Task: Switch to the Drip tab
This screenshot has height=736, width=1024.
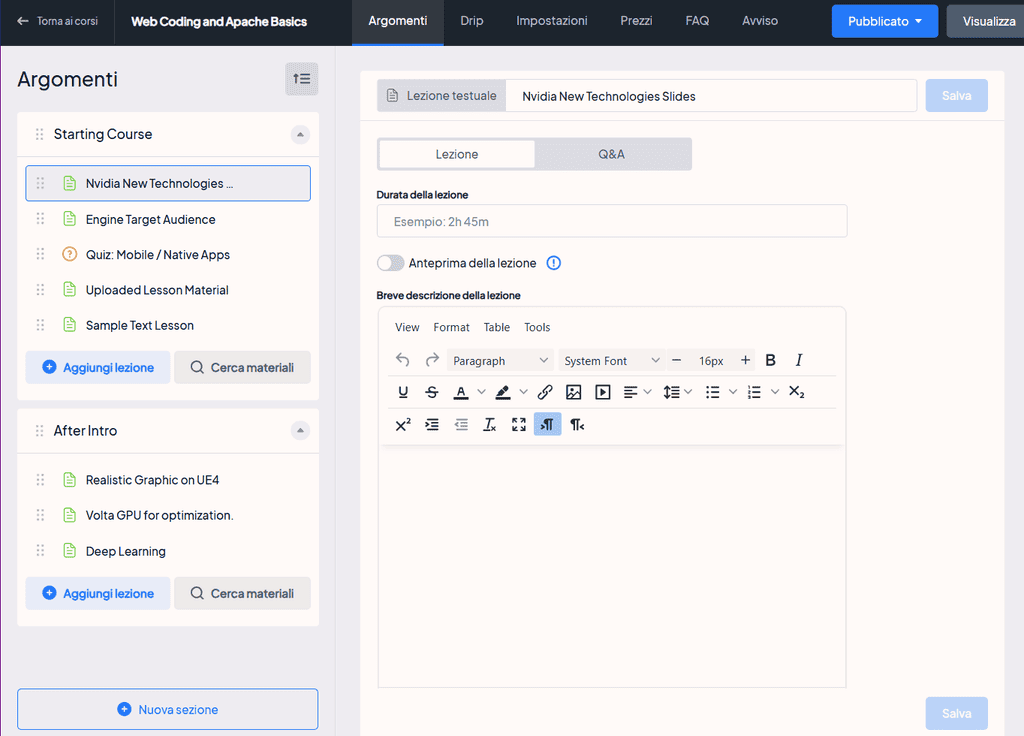Action: (472, 21)
